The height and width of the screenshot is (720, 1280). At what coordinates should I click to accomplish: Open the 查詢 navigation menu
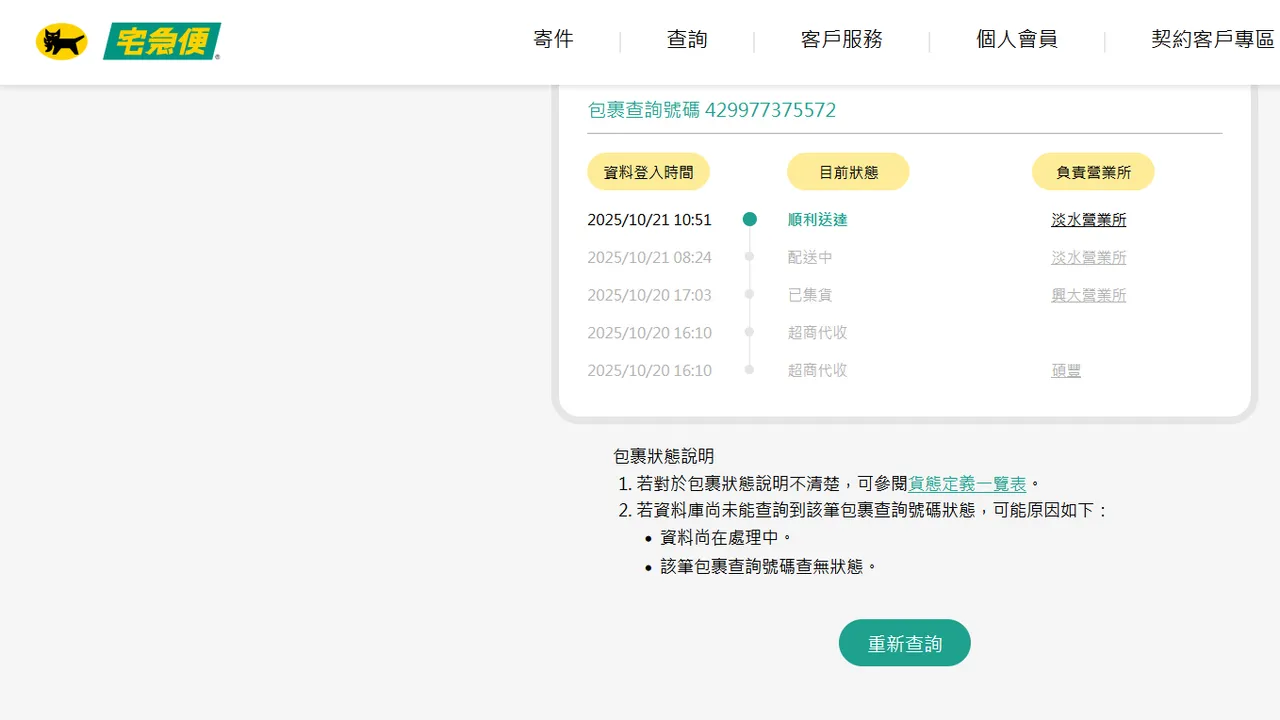pos(687,40)
